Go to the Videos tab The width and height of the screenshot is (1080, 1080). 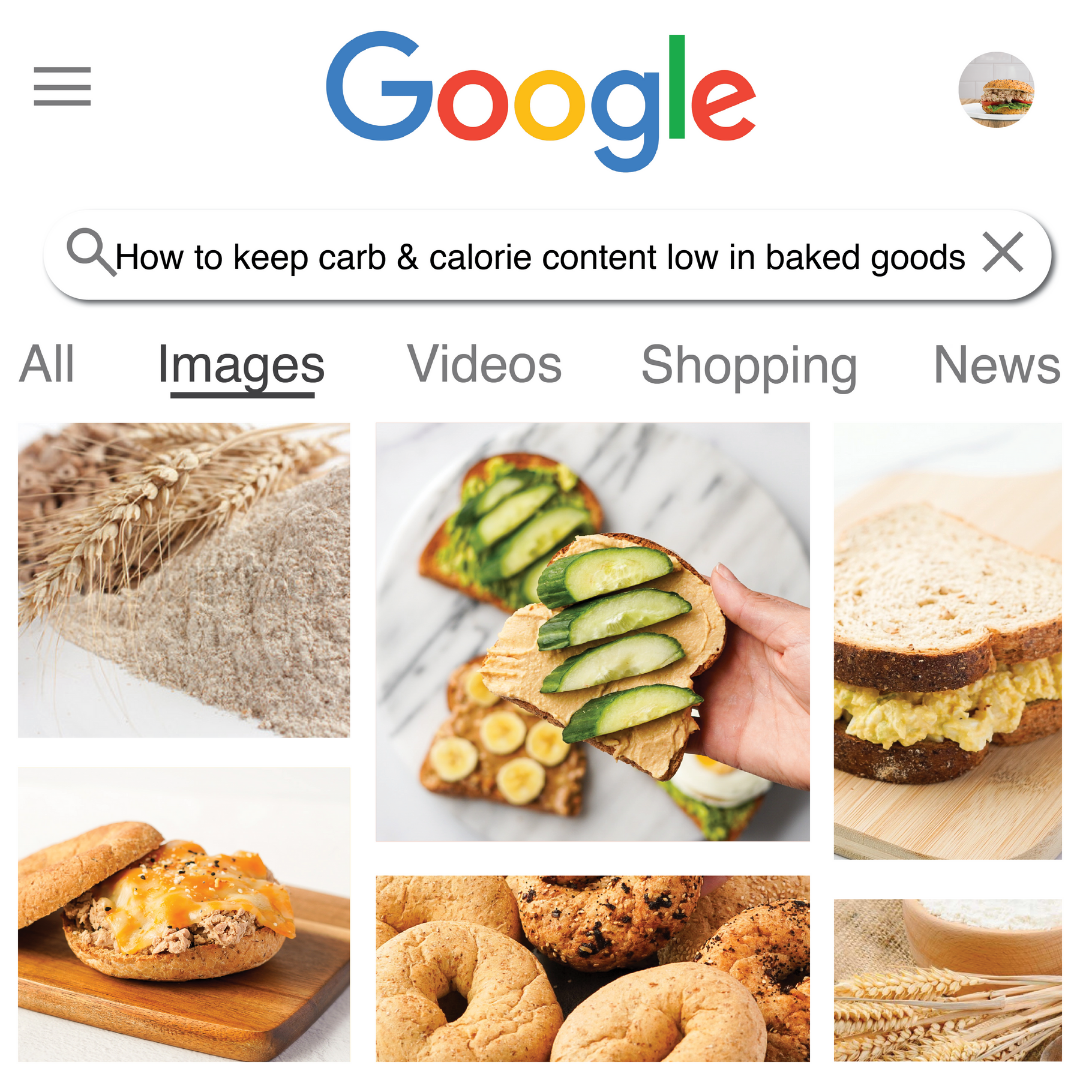coord(484,364)
